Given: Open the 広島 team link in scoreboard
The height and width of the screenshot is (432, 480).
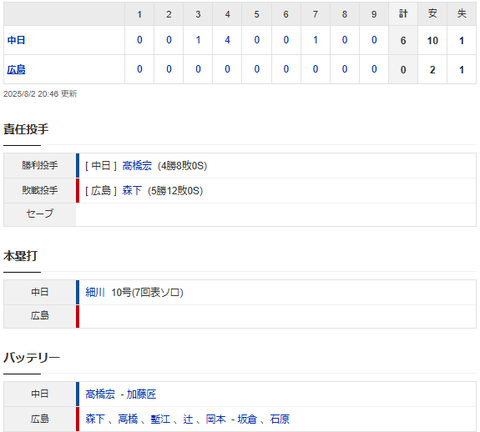Looking at the screenshot, I should tap(16, 70).
